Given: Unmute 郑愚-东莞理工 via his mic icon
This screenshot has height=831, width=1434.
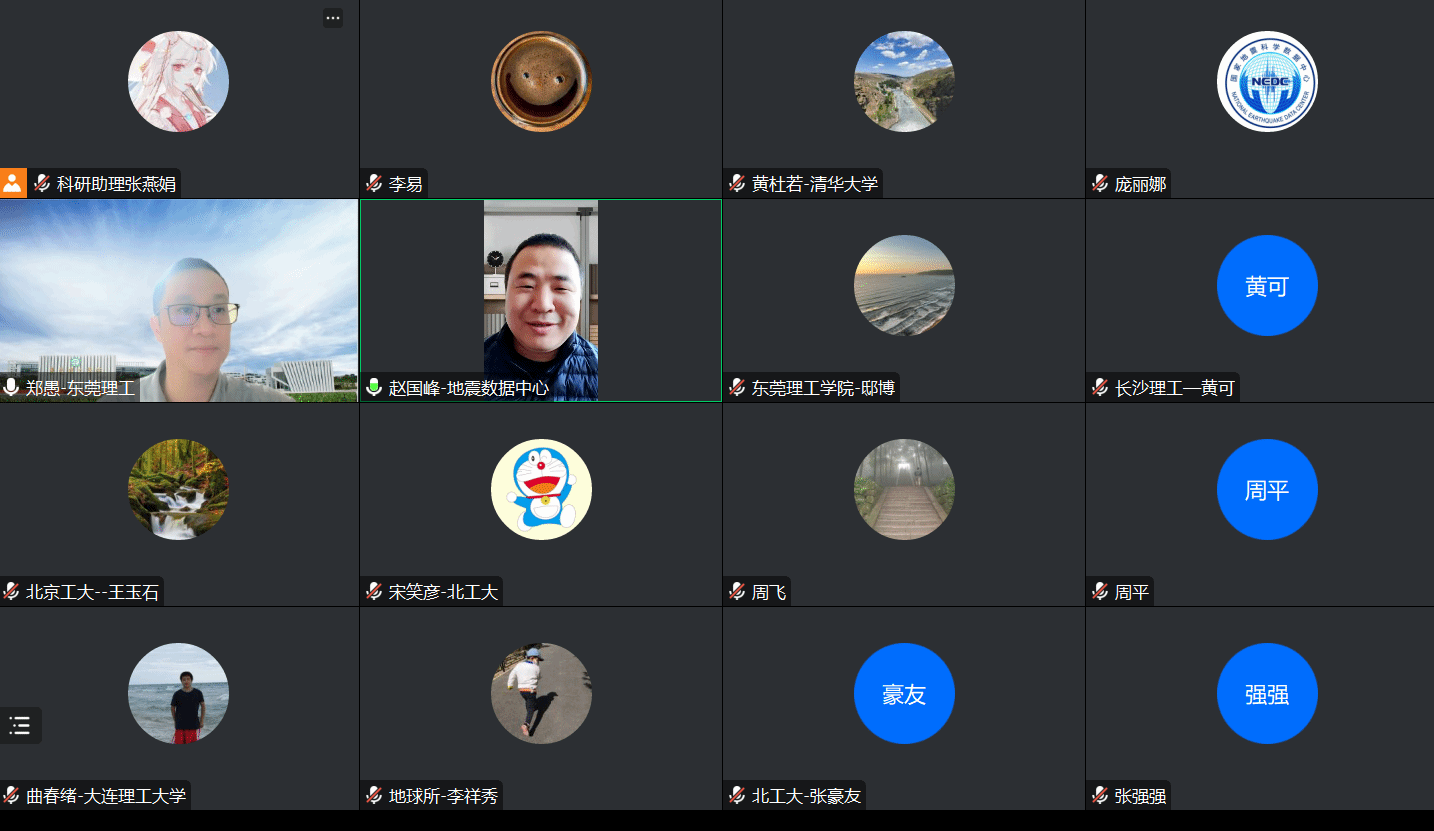Looking at the screenshot, I should pos(10,388).
